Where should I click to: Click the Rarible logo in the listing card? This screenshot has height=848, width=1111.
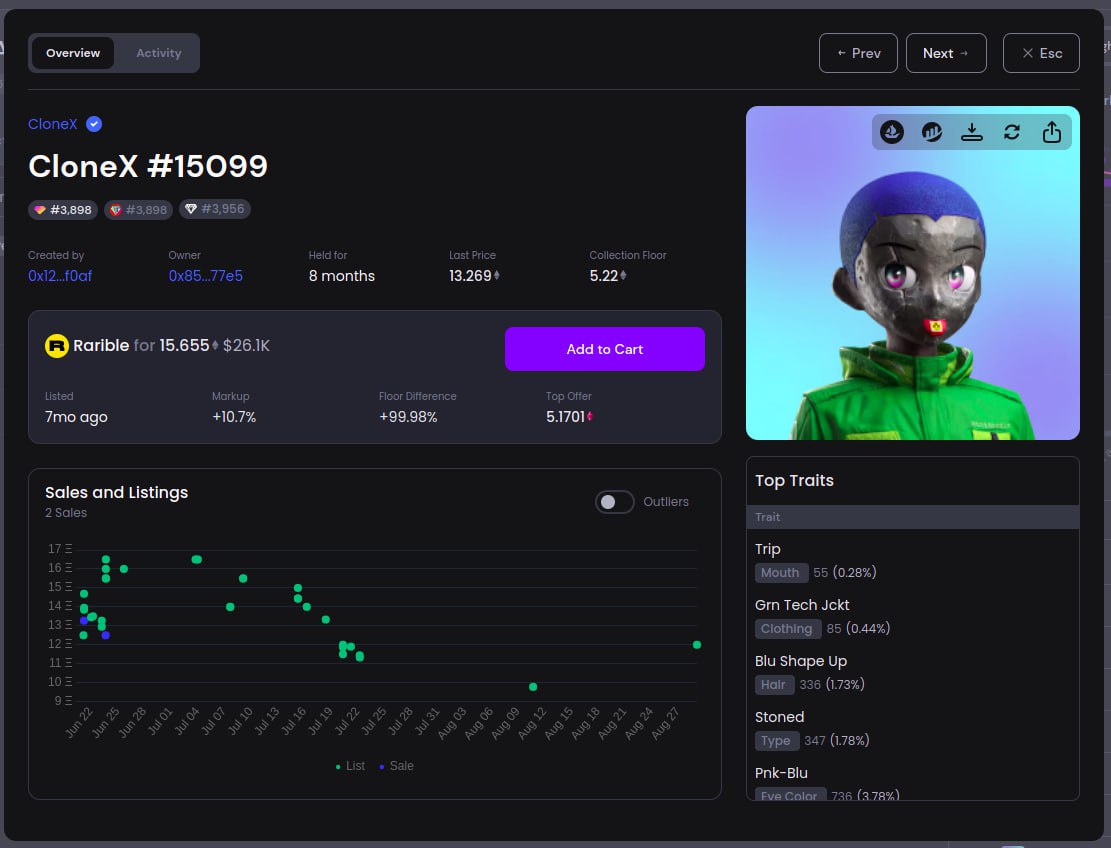[x=57, y=346]
